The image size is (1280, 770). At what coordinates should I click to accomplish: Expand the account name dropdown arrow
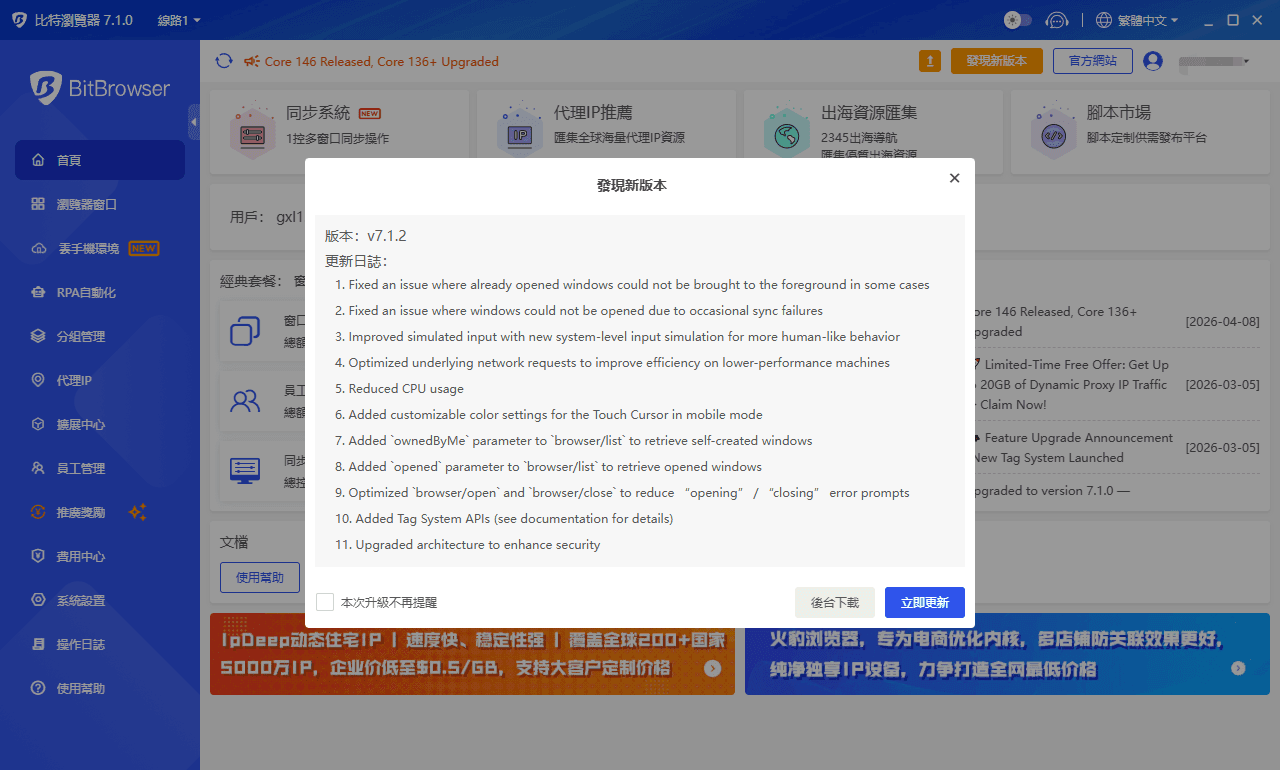[1246, 62]
